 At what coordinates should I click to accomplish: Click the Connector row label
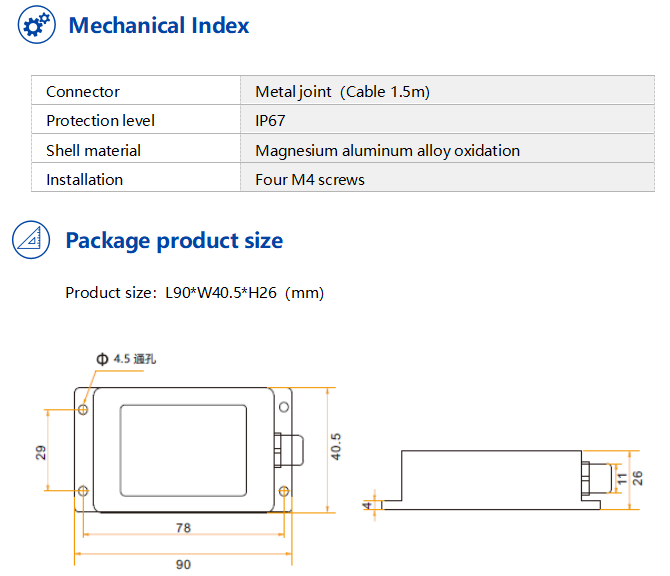136,91
